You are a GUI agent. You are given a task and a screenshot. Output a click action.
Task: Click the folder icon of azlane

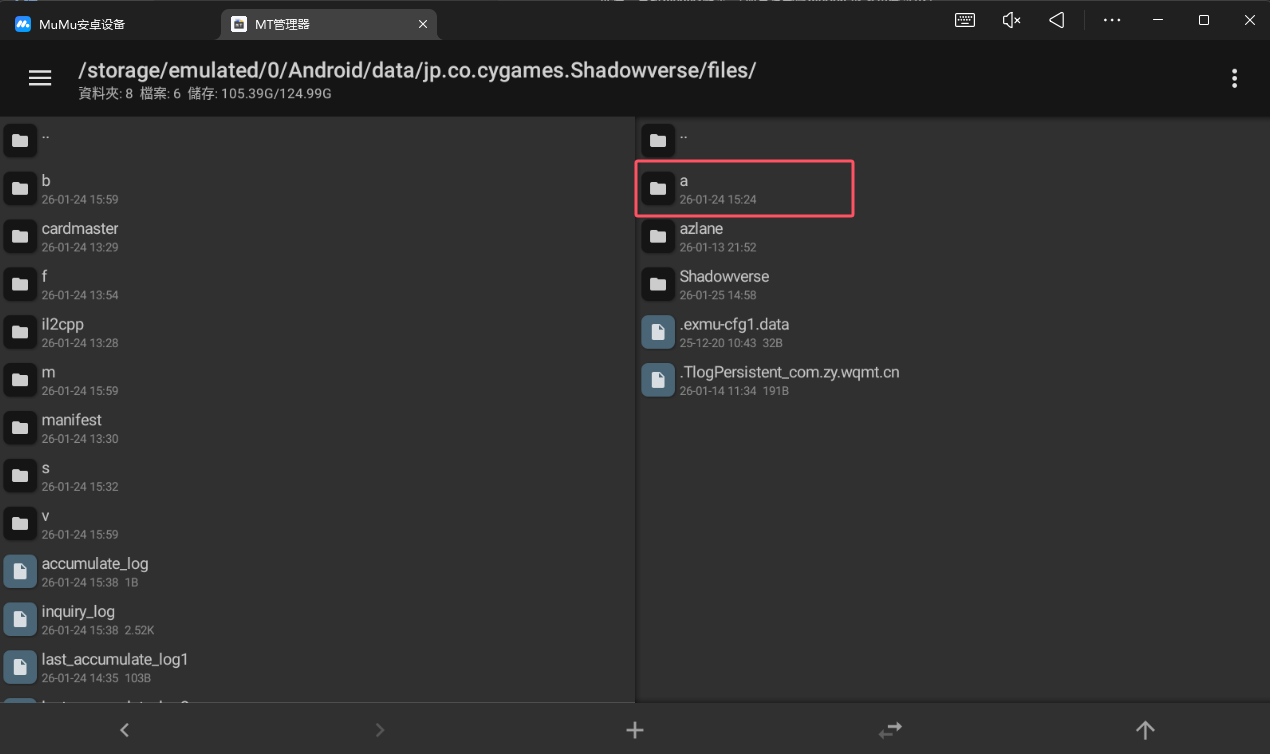click(658, 237)
